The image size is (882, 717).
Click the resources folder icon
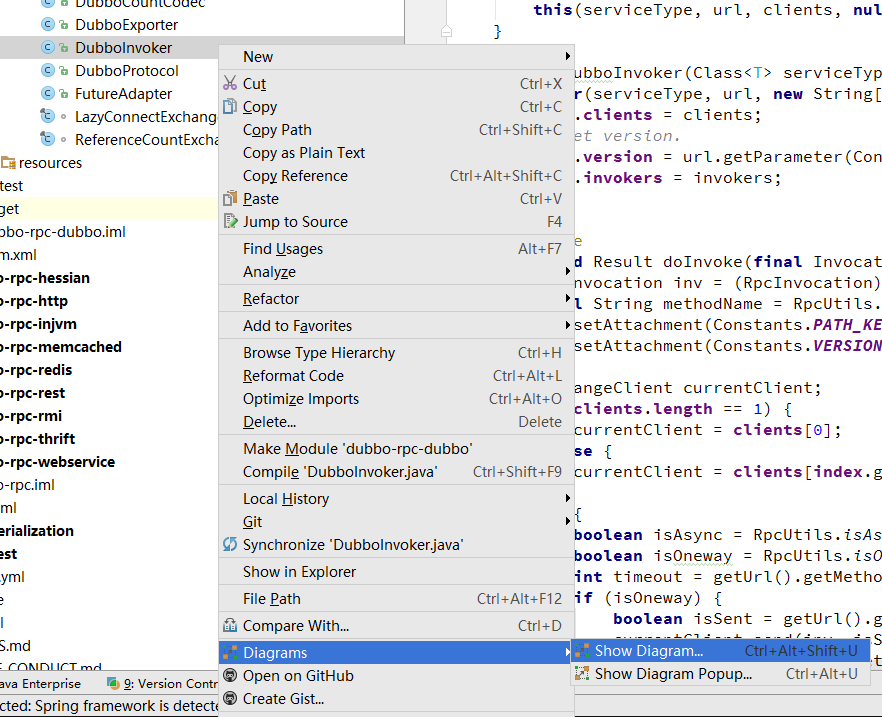coord(8,163)
